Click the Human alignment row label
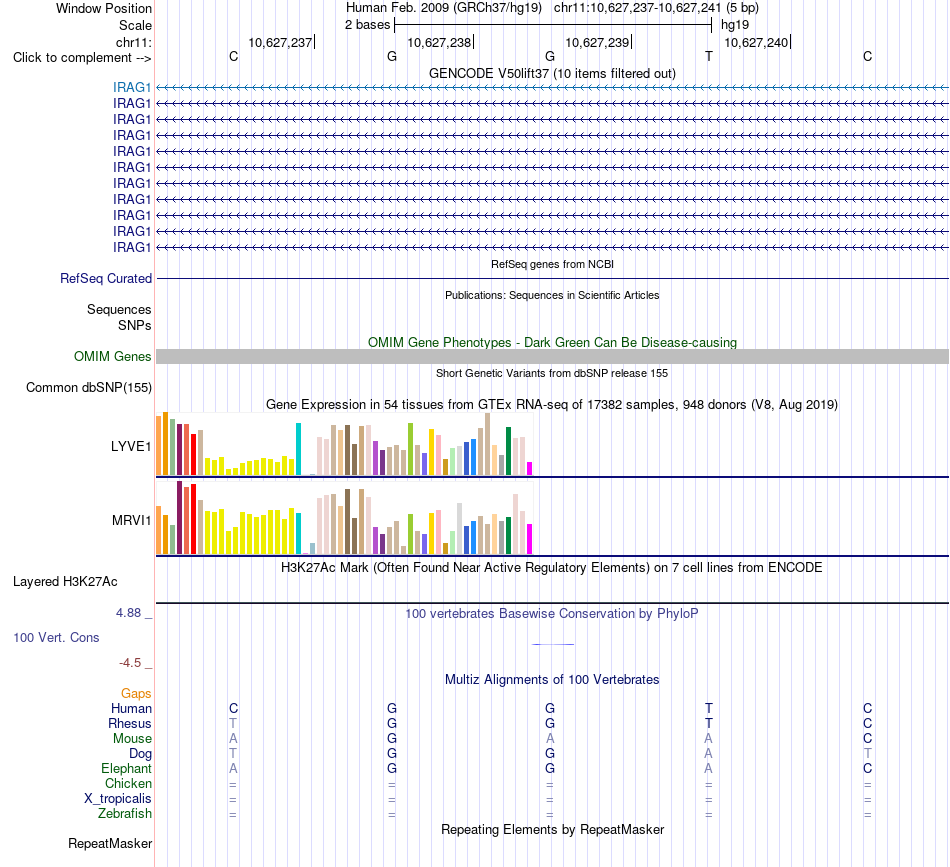The image size is (950, 867). (x=131, y=708)
